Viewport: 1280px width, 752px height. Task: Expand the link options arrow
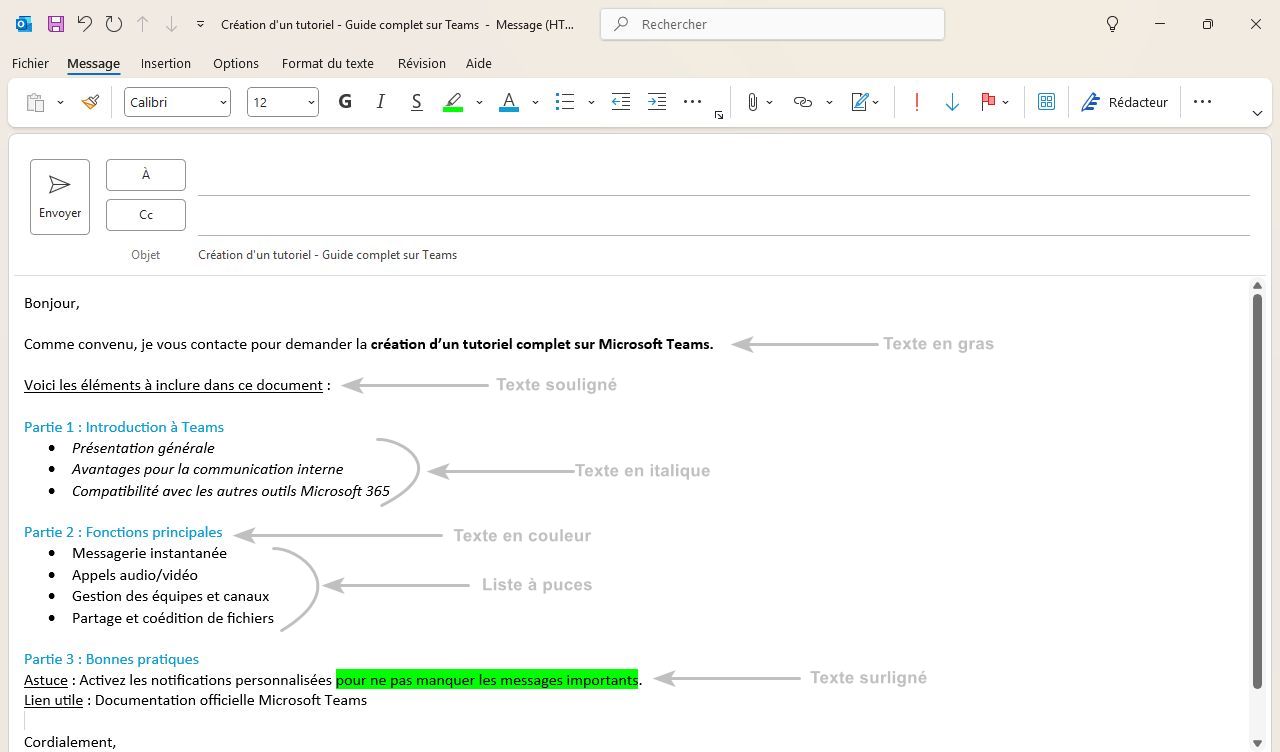click(x=829, y=102)
